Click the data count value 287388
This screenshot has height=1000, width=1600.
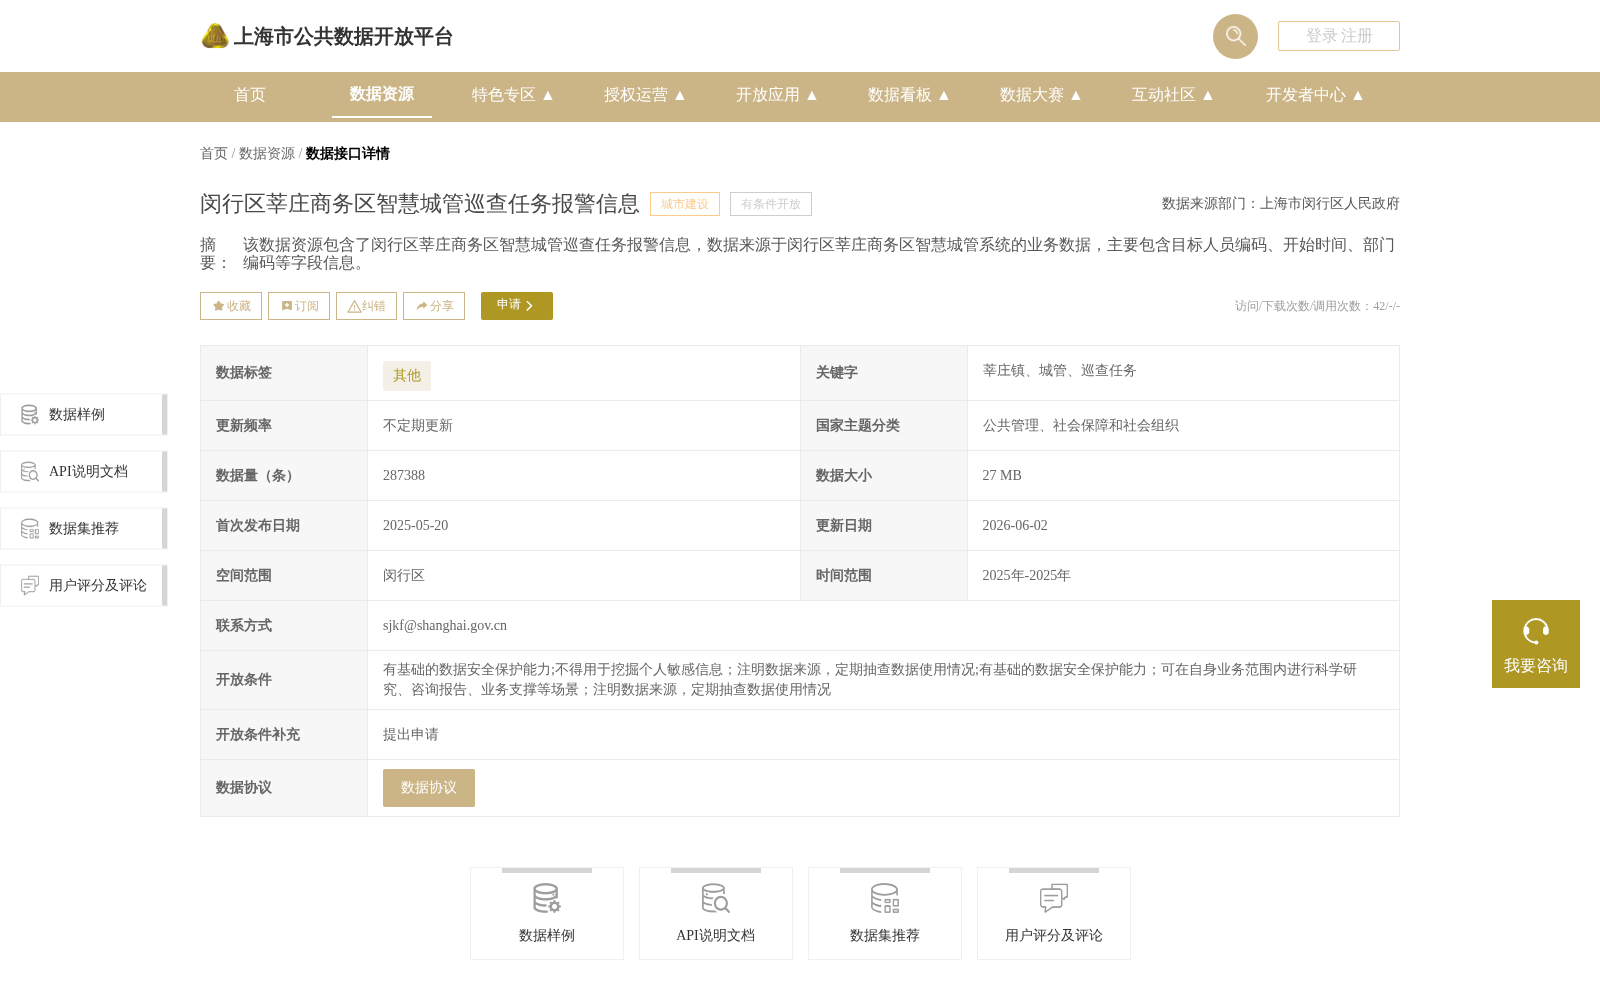[404, 476]
